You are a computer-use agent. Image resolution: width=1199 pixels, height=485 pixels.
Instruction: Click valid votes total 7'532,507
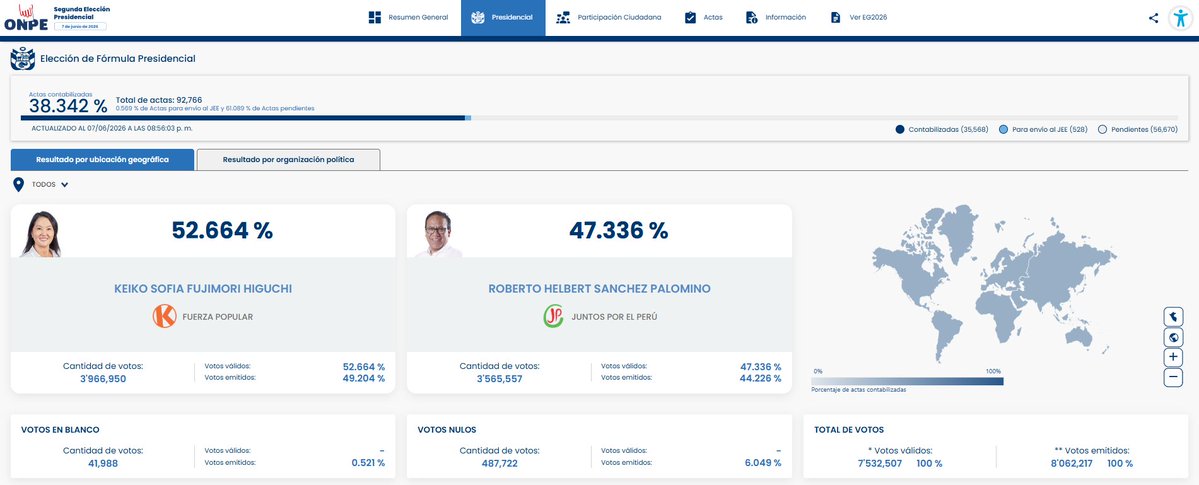click(879, 464)
